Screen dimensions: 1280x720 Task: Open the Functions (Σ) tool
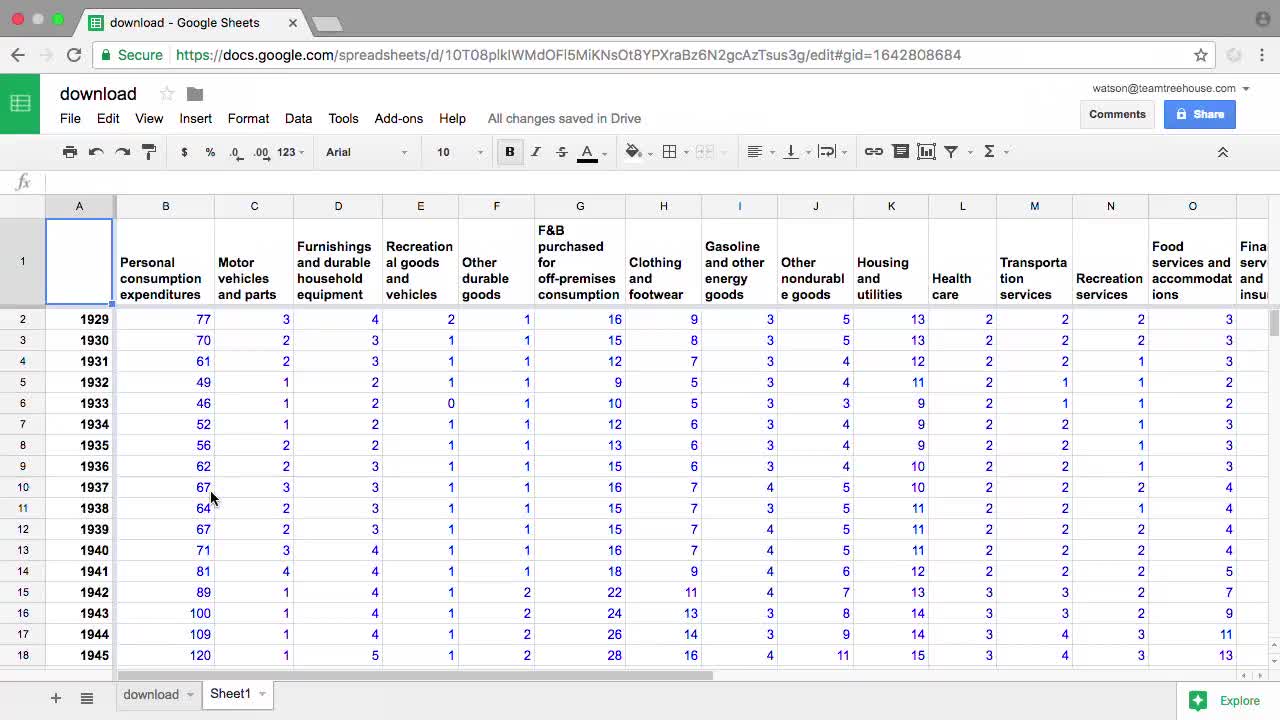click(989, 151)
